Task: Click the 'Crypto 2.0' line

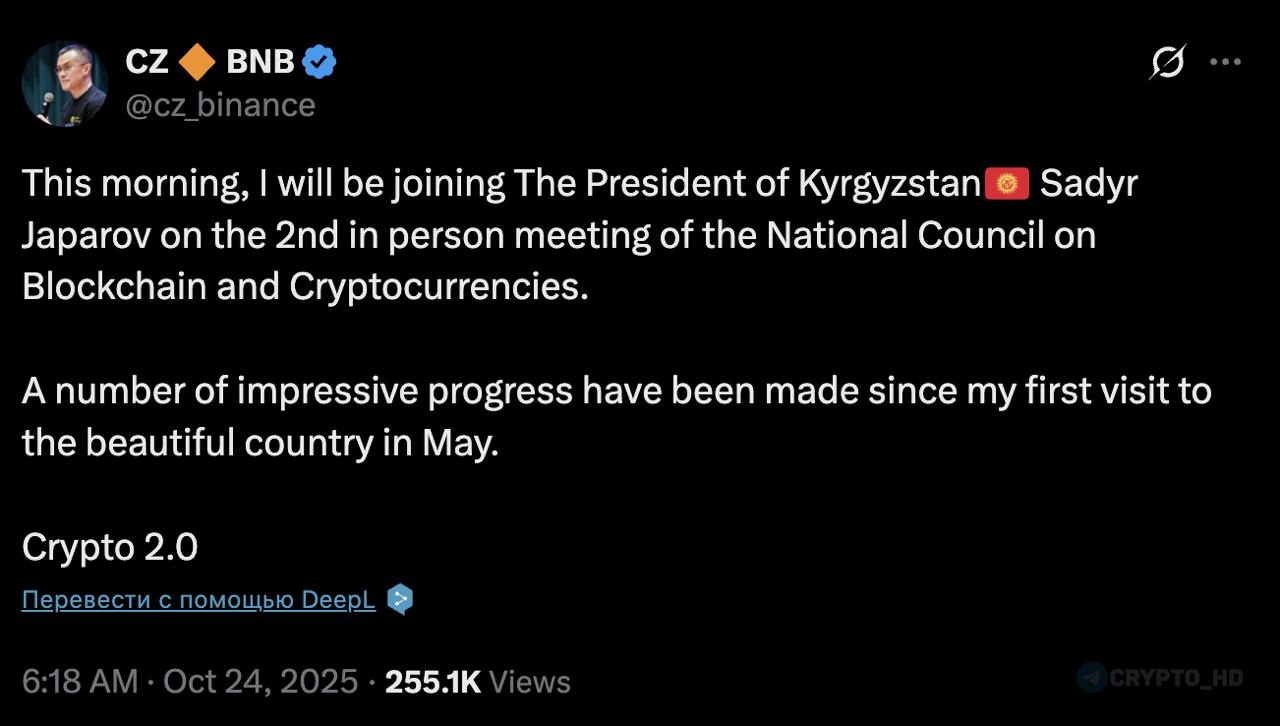Action: click(110, 548)
